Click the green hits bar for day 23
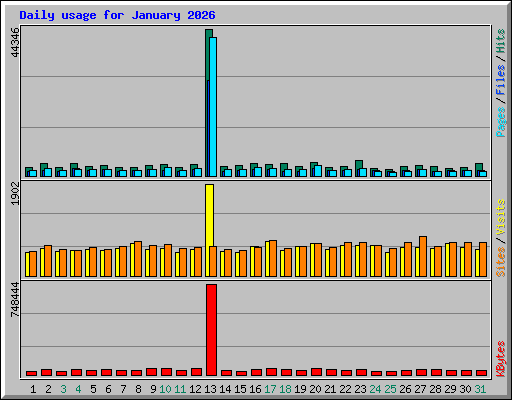Screen dimensions: 512x400 click(x=359, y=164)
